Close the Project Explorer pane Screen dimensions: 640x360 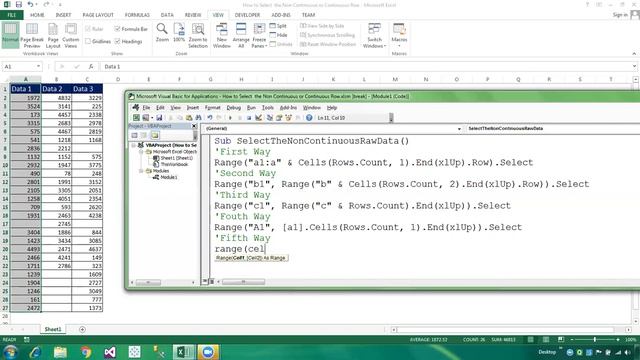click(x=194, y=126)
